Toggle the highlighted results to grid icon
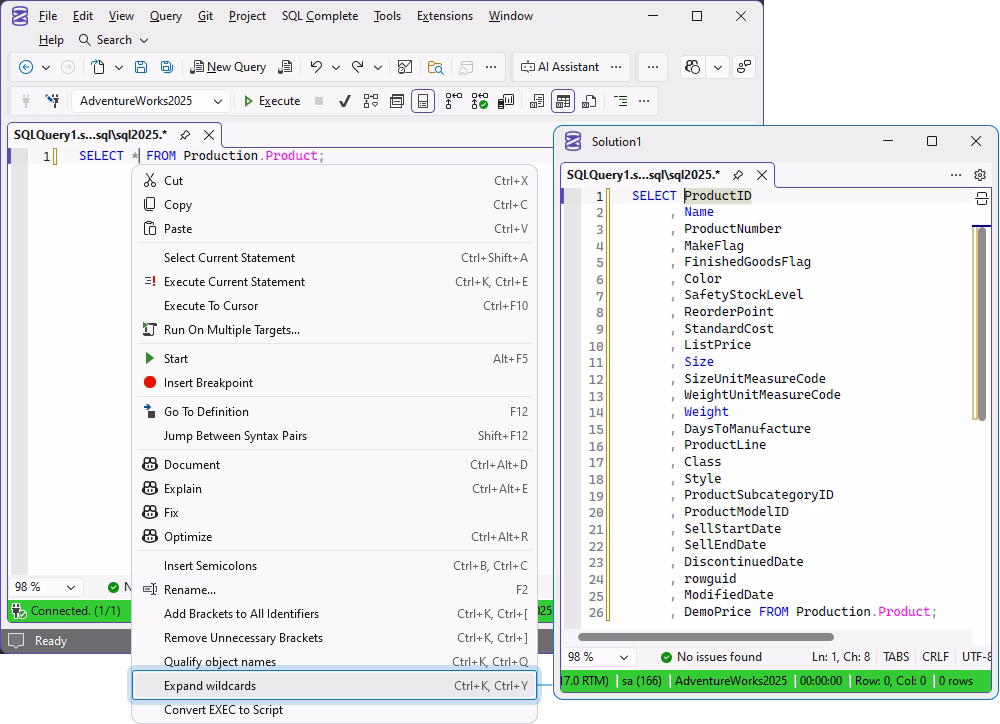The height and width of the screenshot is (724, 1000). (562, 101)
